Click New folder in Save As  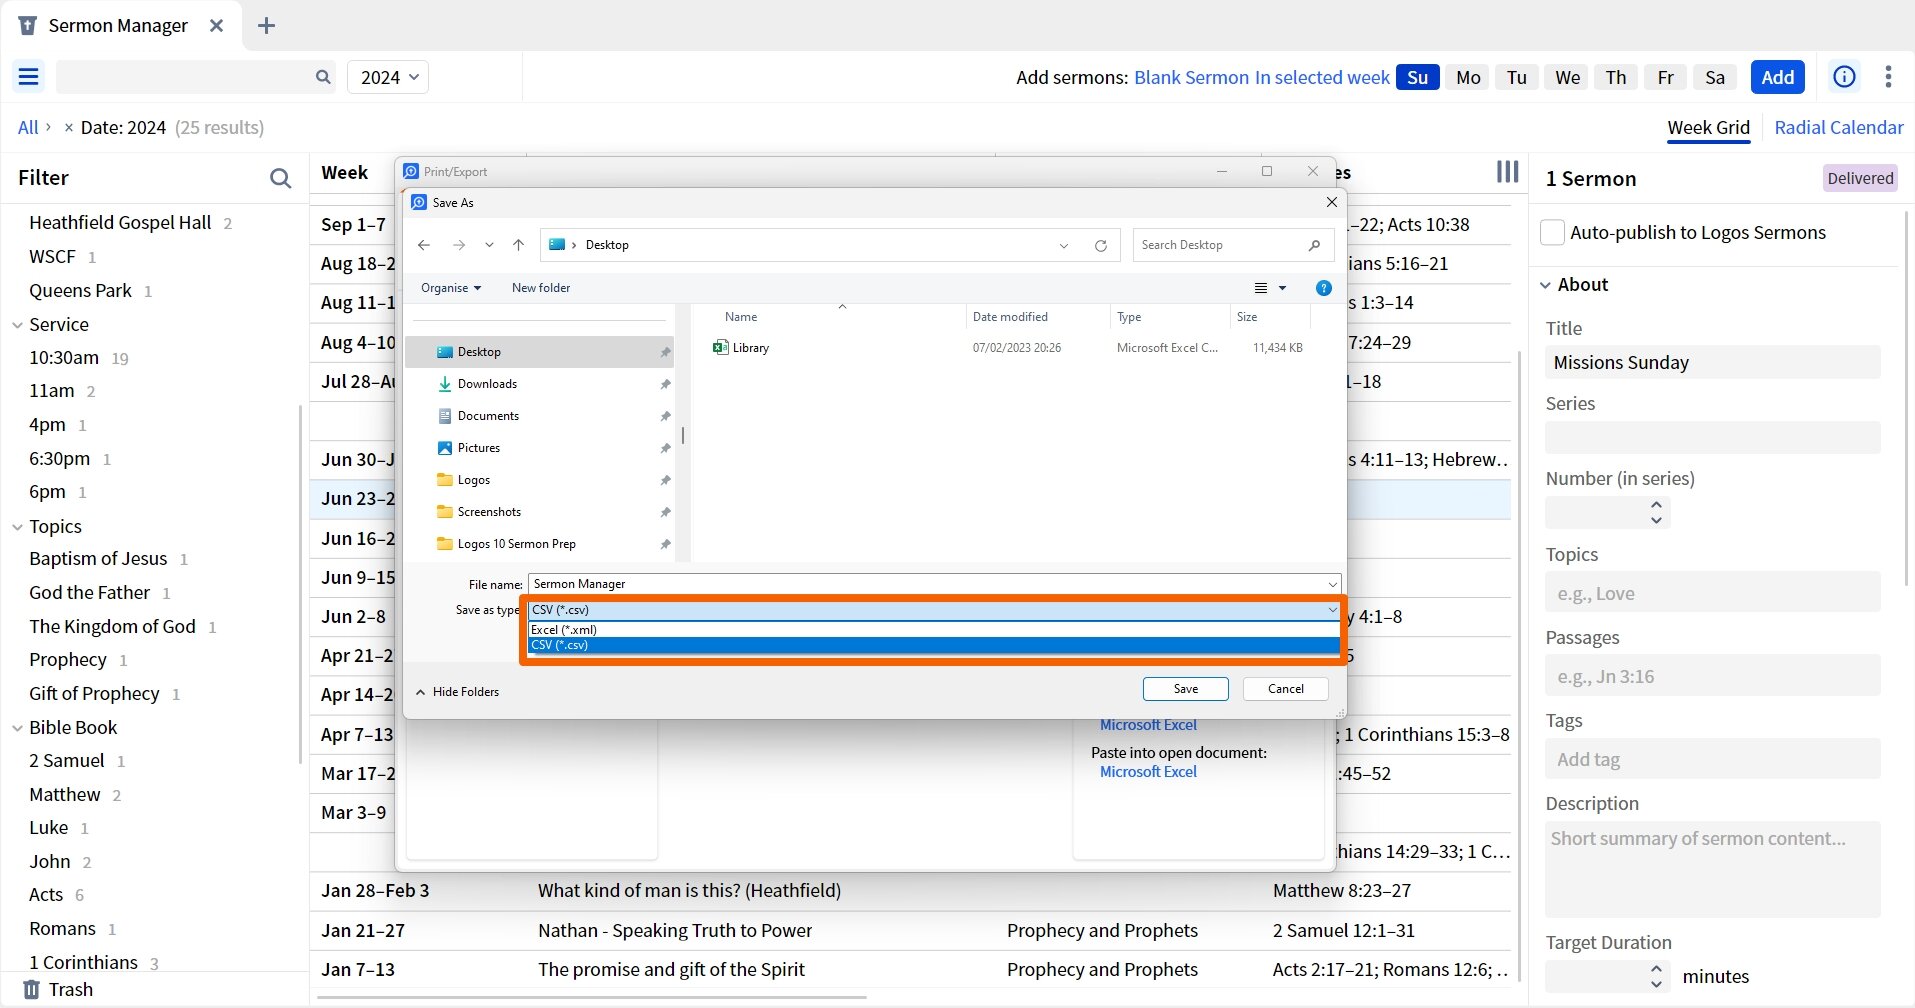pos(541,288)
